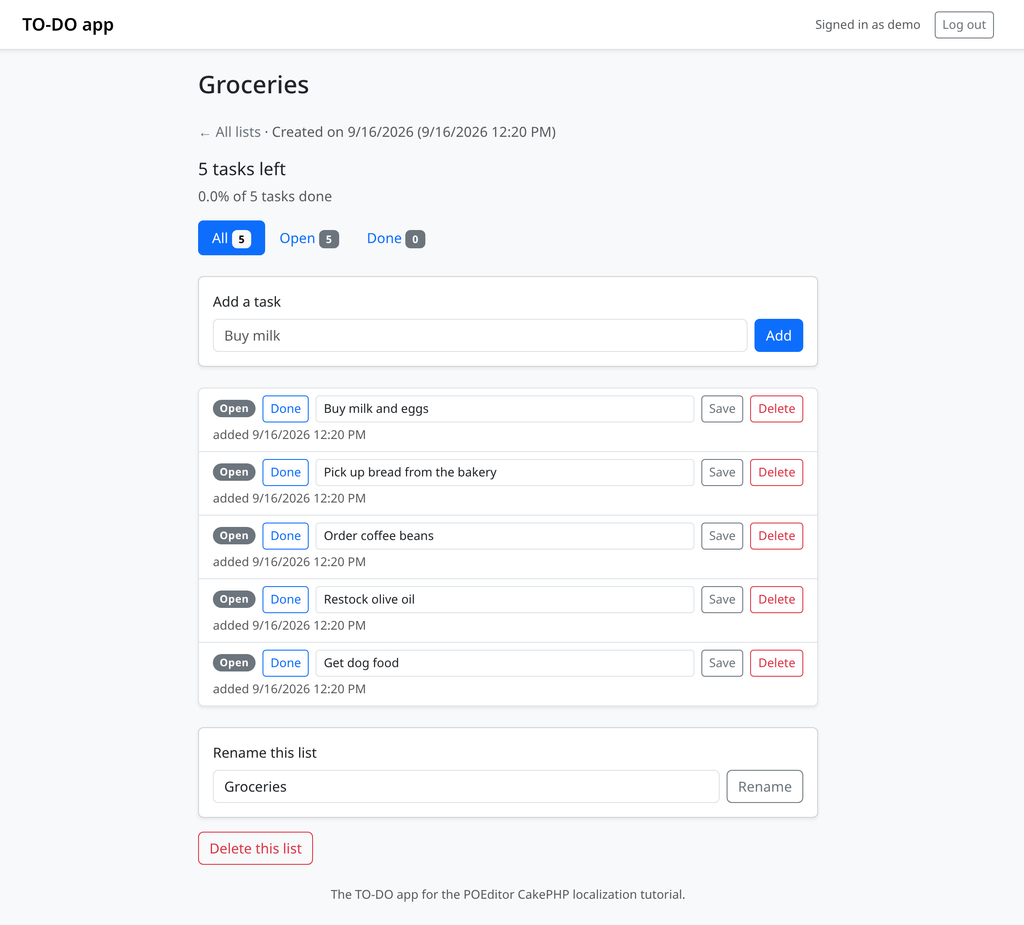Click the blue Add button
This screenshot has width=1024, height=925.
[x=778, y=336]
